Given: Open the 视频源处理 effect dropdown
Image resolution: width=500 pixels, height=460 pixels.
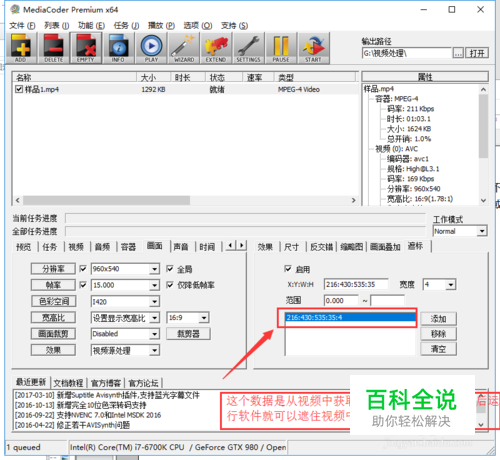Looking at the screenshot, I should pos(154,350).
